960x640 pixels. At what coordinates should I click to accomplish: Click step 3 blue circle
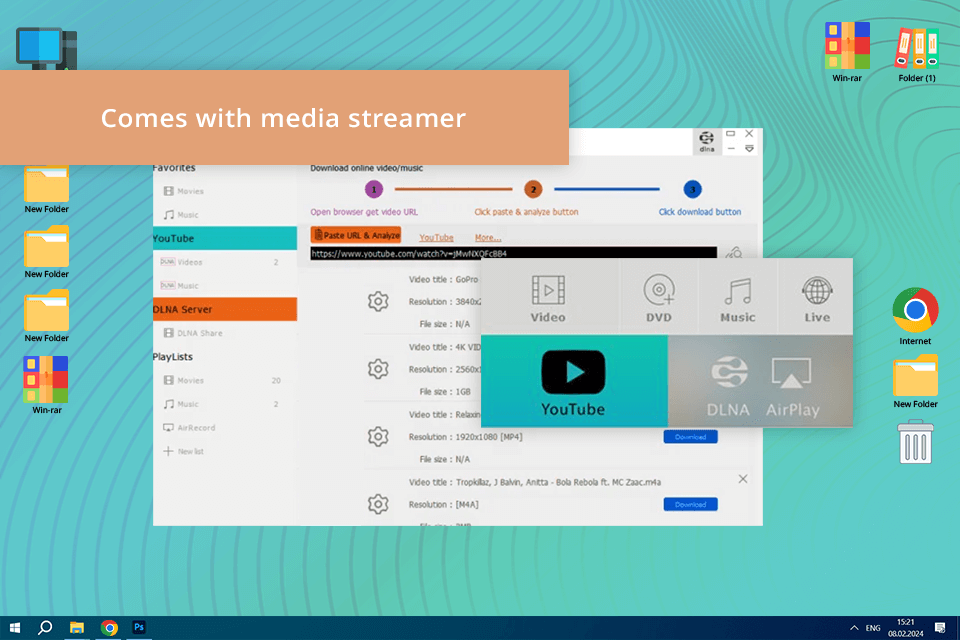click(x=692, y=189)
